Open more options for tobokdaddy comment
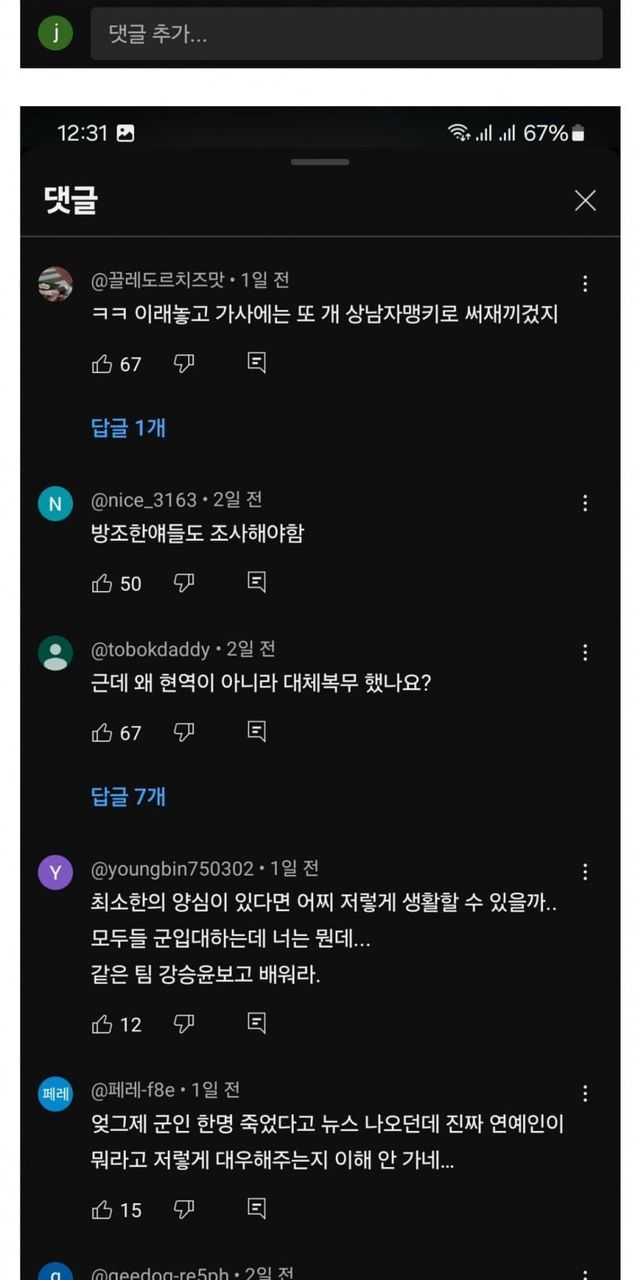This screenshot has height=1280, width=640. (585, 653)
